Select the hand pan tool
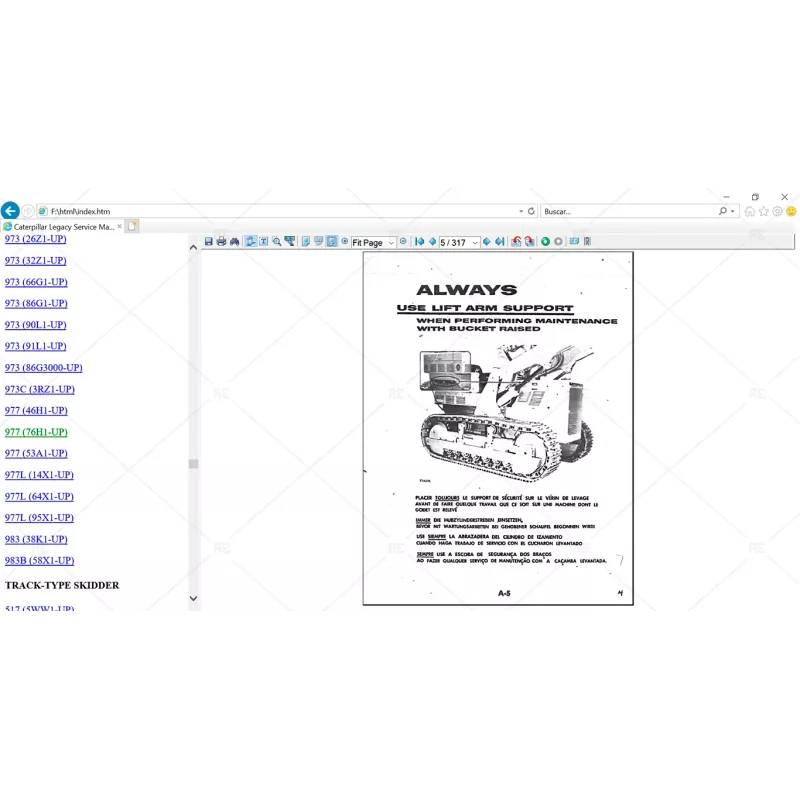800x800 pixels. [251, 242]
